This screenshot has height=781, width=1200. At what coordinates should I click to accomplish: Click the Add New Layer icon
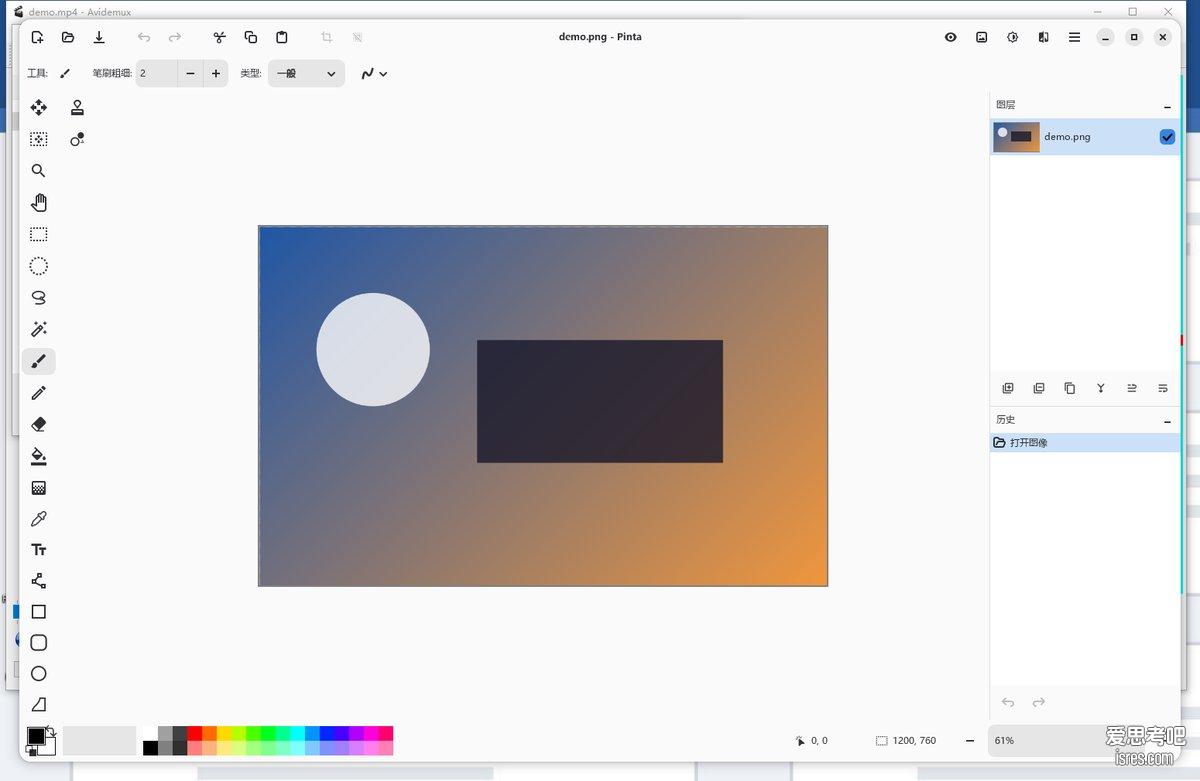click(1008, 388)
